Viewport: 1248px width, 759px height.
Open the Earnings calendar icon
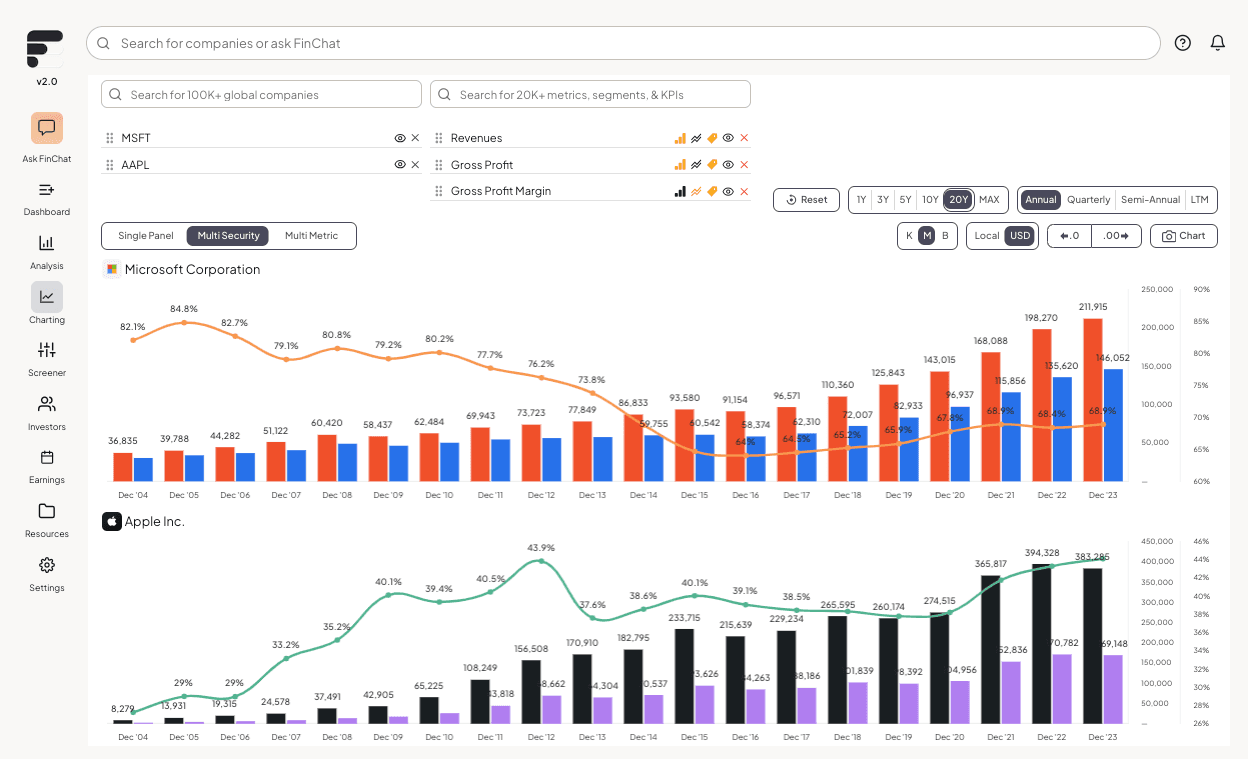(47, 457)
